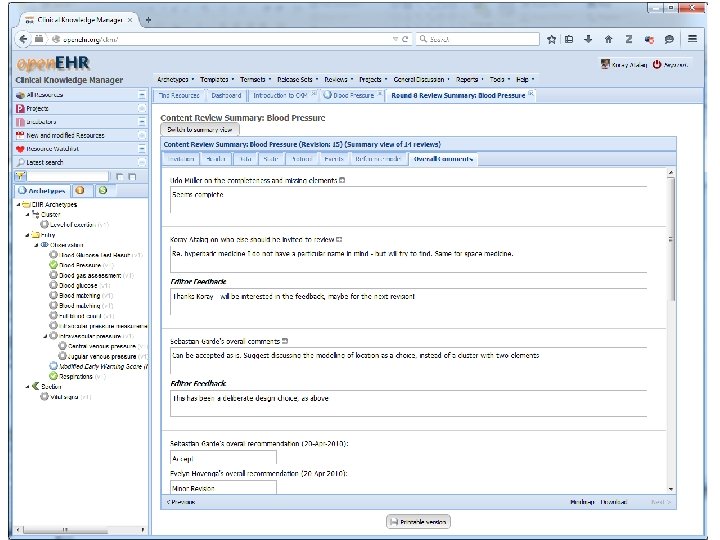Collapse the Observation tree node
This screenshot has width=720, height=540.
(36, 245)
